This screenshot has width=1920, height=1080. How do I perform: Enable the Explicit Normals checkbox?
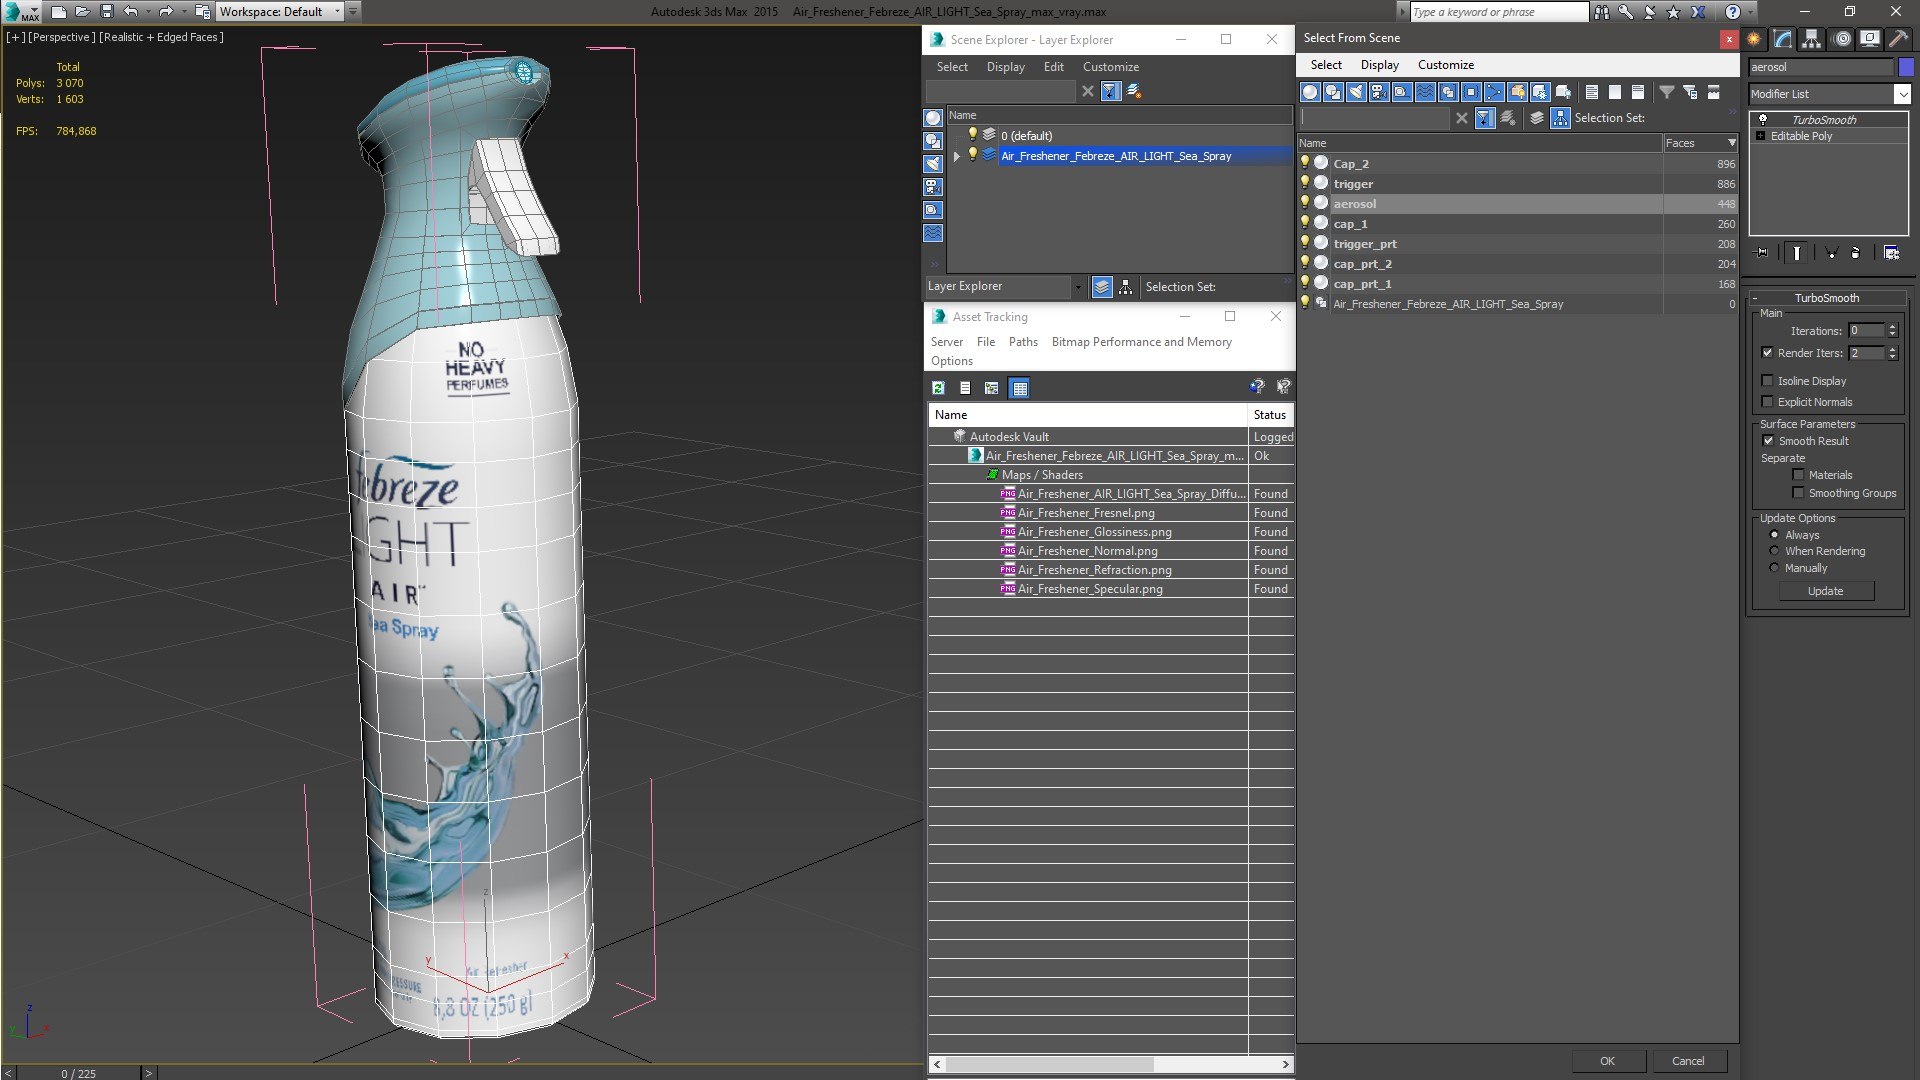coord(1767,402)
